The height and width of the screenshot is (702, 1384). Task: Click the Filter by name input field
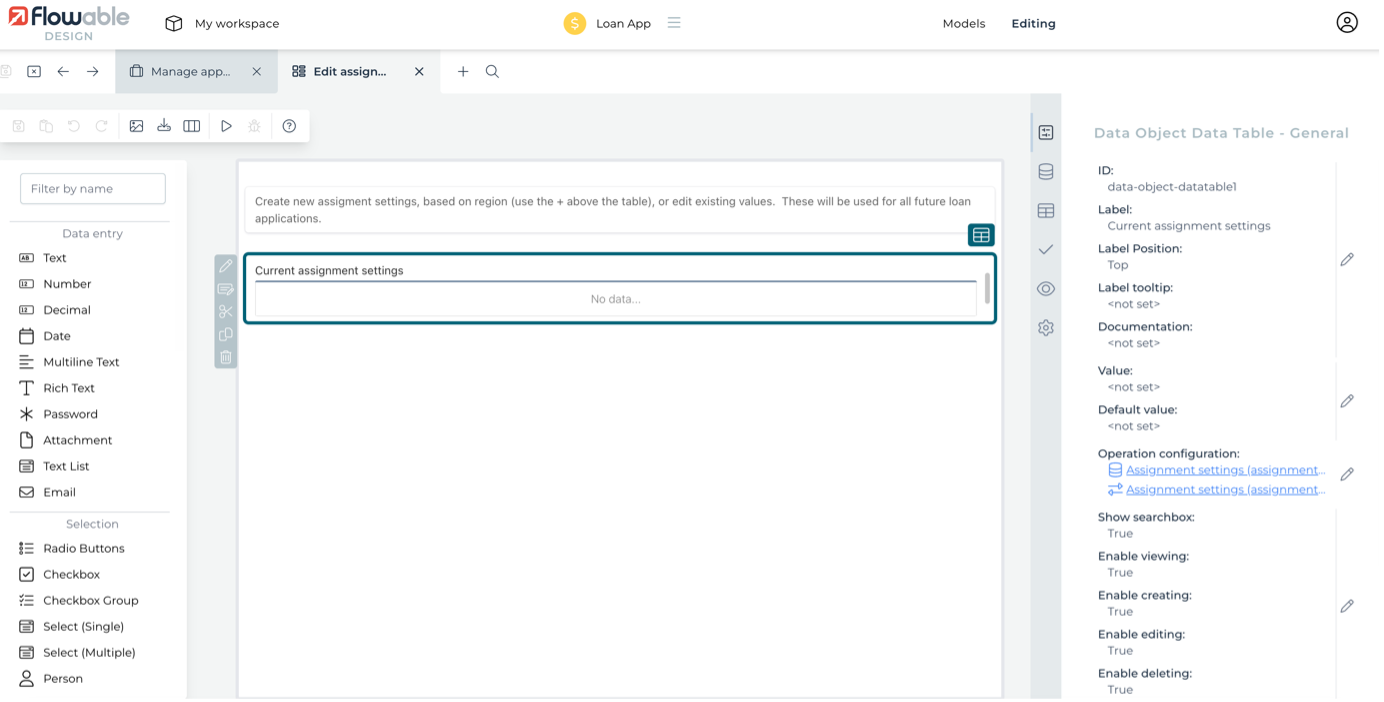coord(93,189)
